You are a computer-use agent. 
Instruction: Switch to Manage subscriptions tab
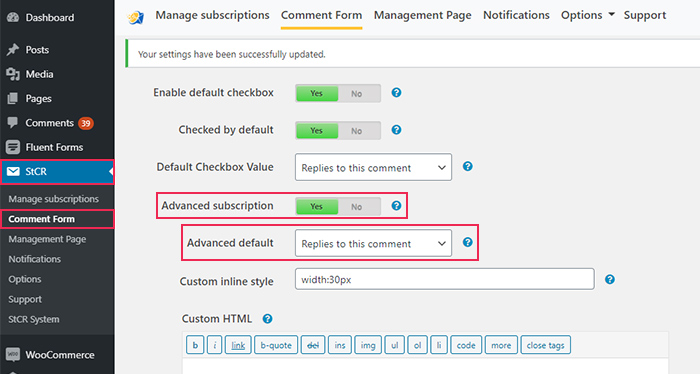point(212,15)
